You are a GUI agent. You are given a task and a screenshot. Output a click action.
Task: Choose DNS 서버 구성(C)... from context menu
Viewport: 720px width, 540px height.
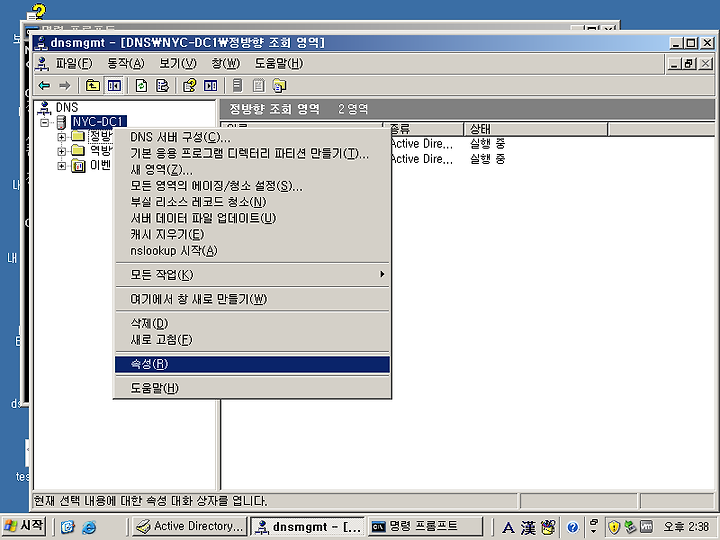[252, 137]
